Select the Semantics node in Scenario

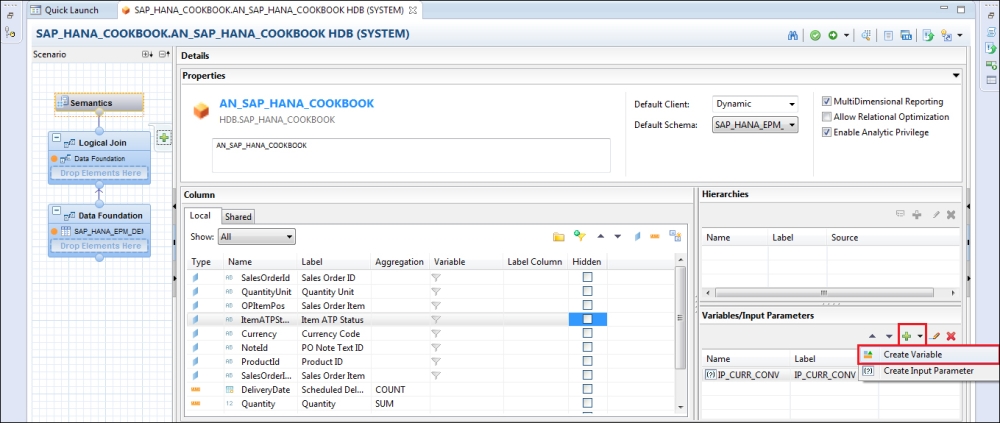coord(99,103)
